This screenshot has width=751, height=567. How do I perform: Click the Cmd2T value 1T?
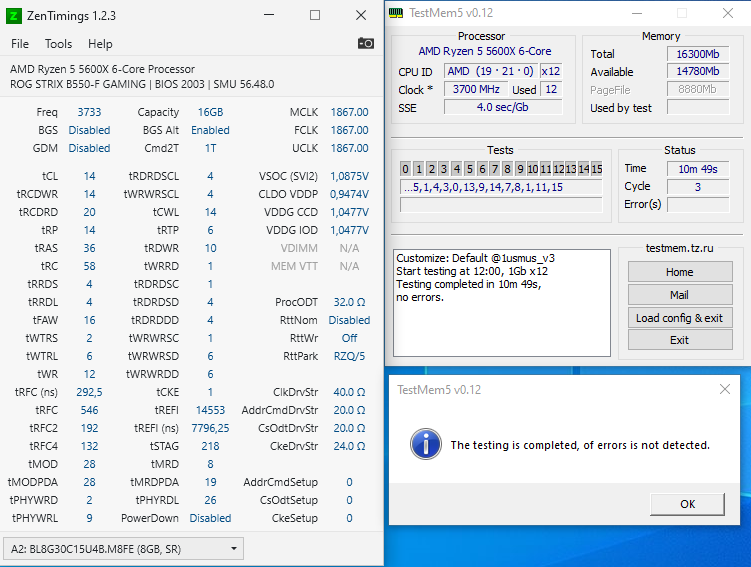point(210,148)
